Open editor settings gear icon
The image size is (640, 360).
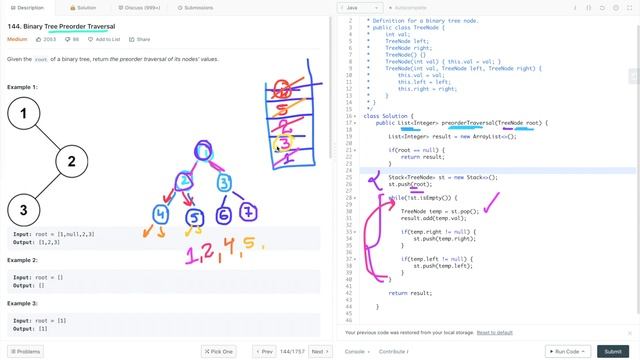616,8
